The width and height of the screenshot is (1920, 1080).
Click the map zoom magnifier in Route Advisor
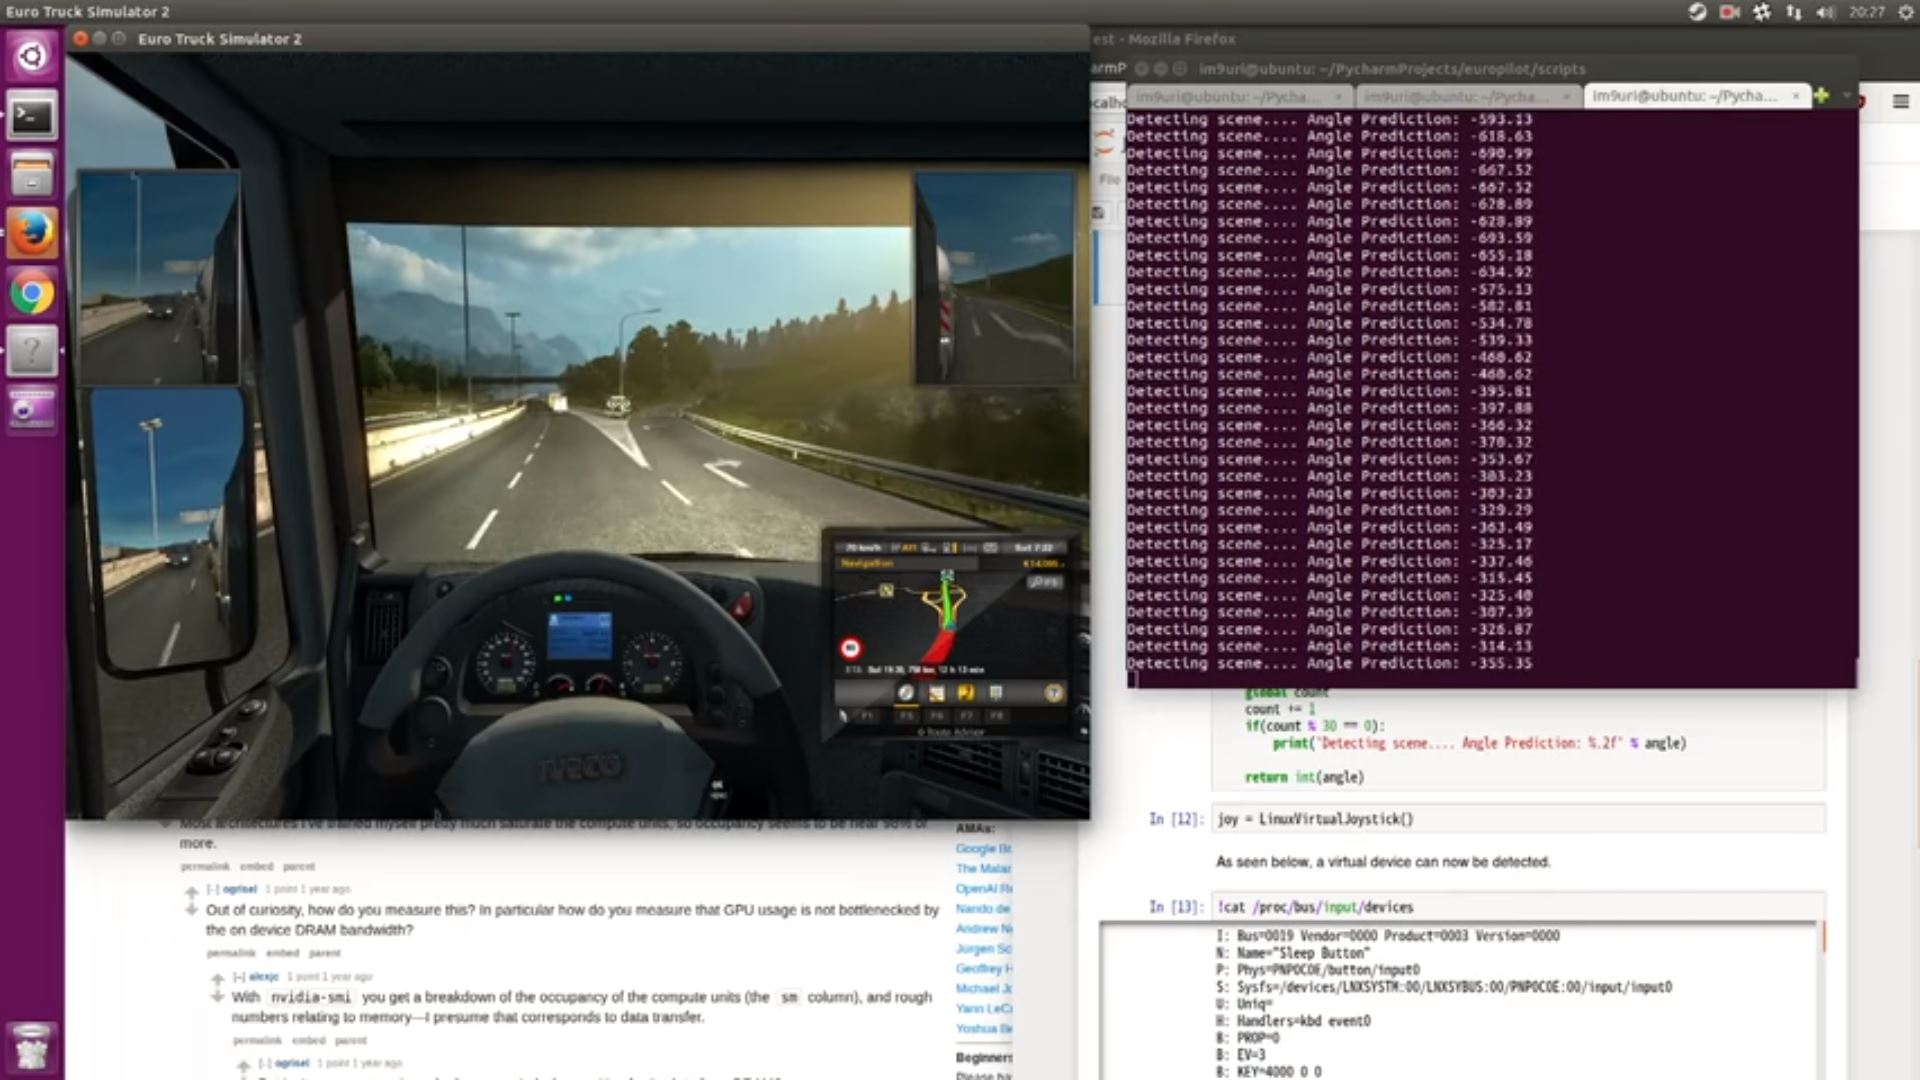coord(1045,581)
